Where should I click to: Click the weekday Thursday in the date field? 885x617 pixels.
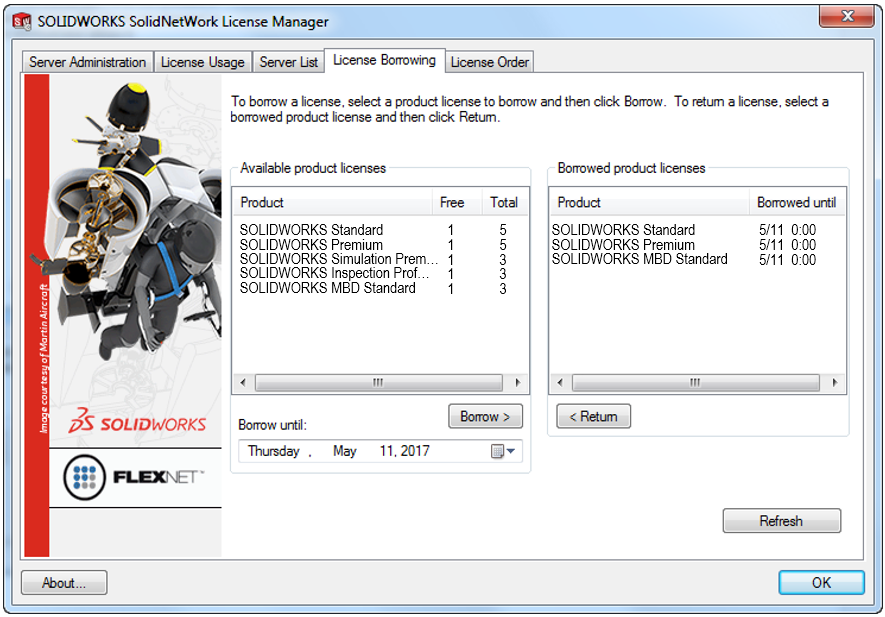[x=274, y=451]
